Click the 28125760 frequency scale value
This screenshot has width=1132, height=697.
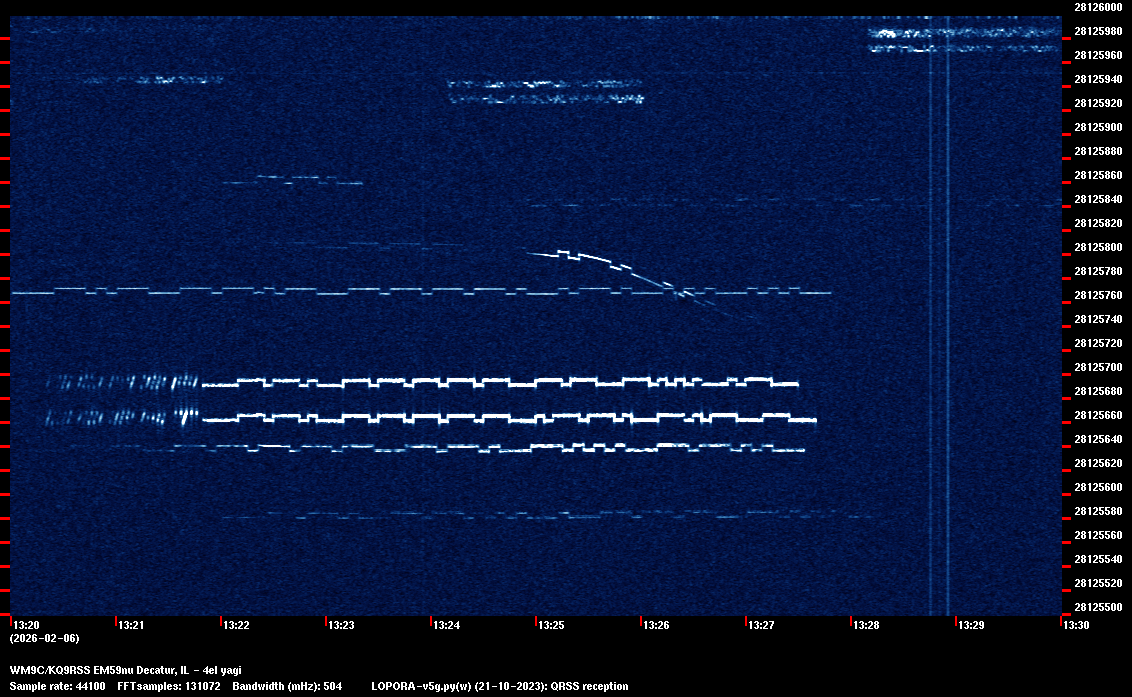tap(1097, 295)
